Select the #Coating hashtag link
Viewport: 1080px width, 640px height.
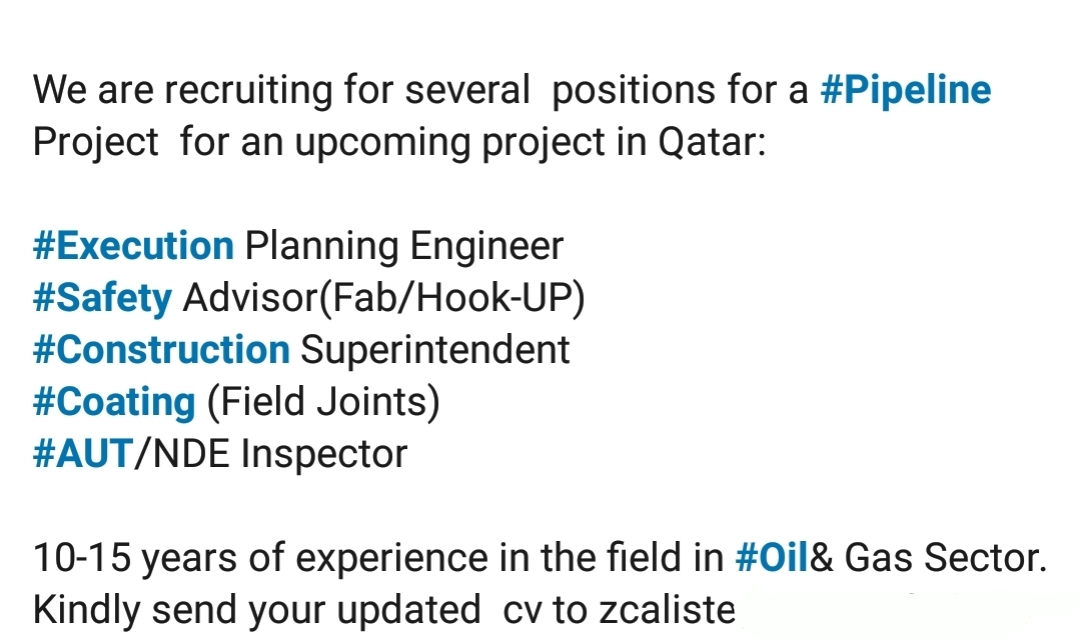pos(114,403)
